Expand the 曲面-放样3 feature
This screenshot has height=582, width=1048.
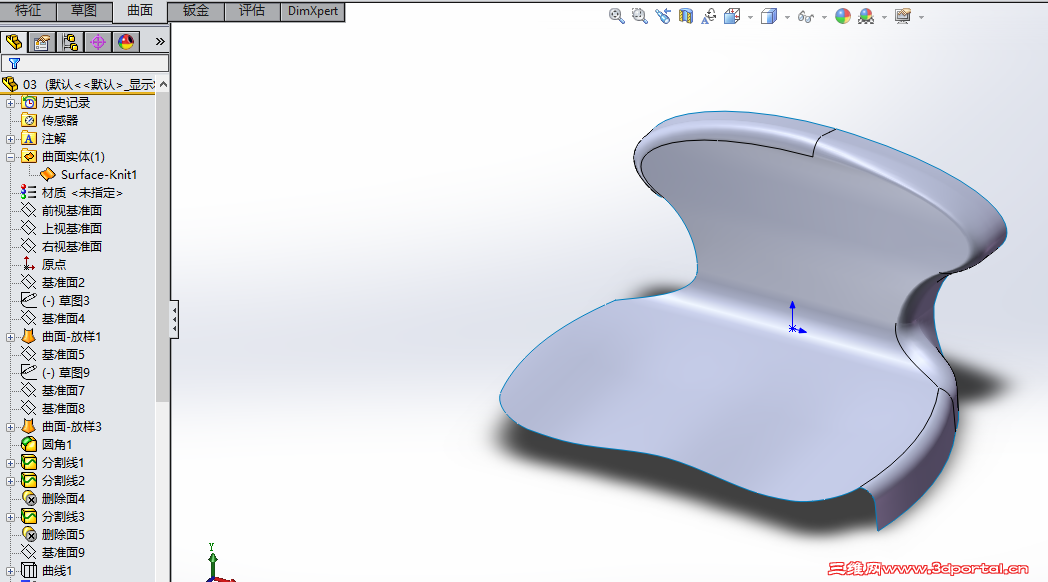pos(11,427)
